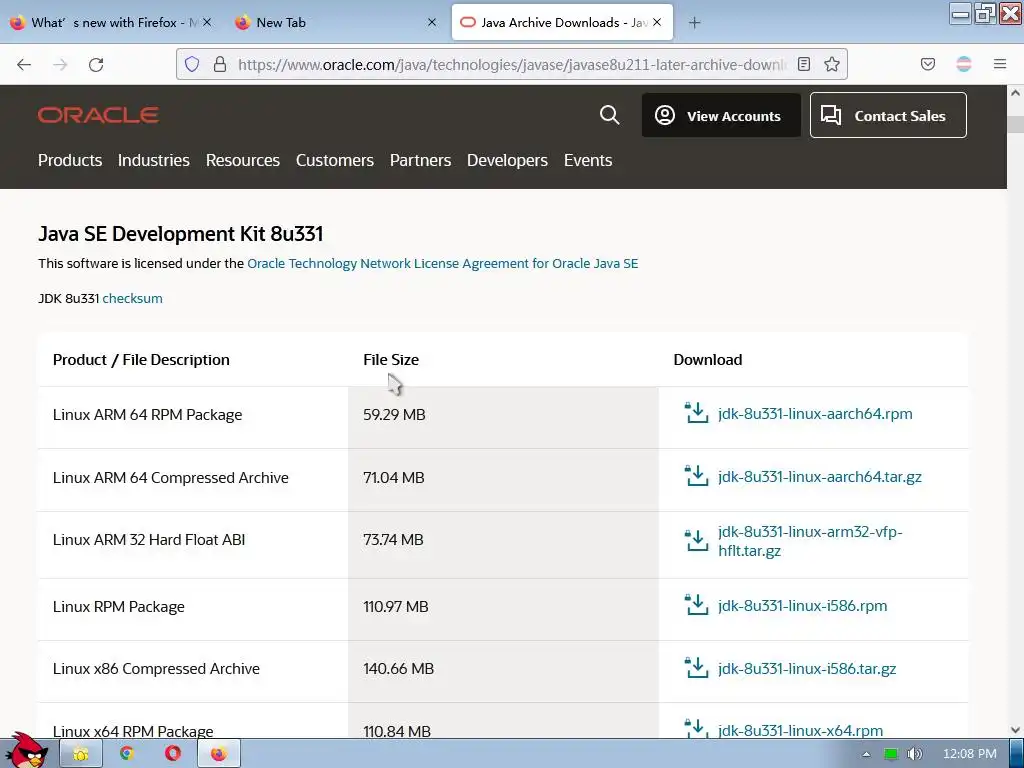Open the Resources menu

coord(243,160)
